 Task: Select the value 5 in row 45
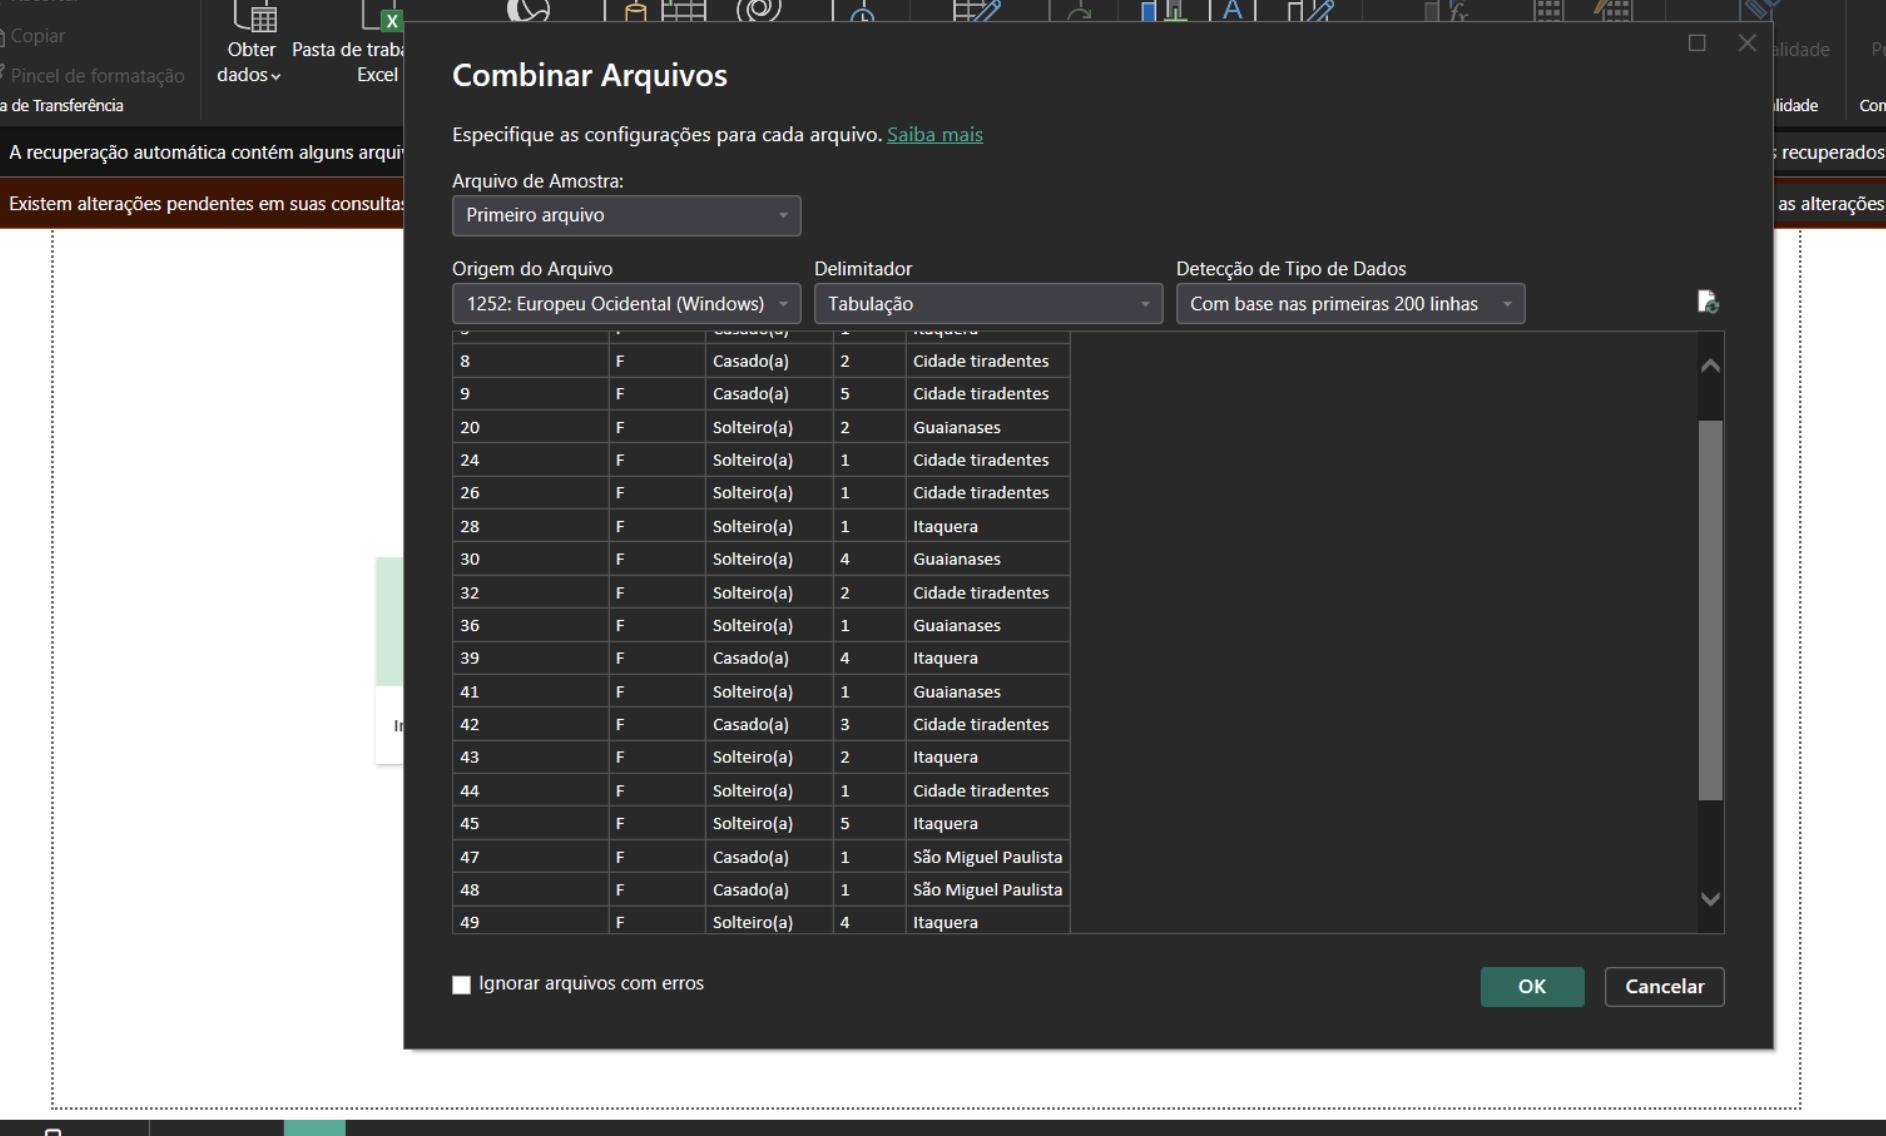pos(869,823)
